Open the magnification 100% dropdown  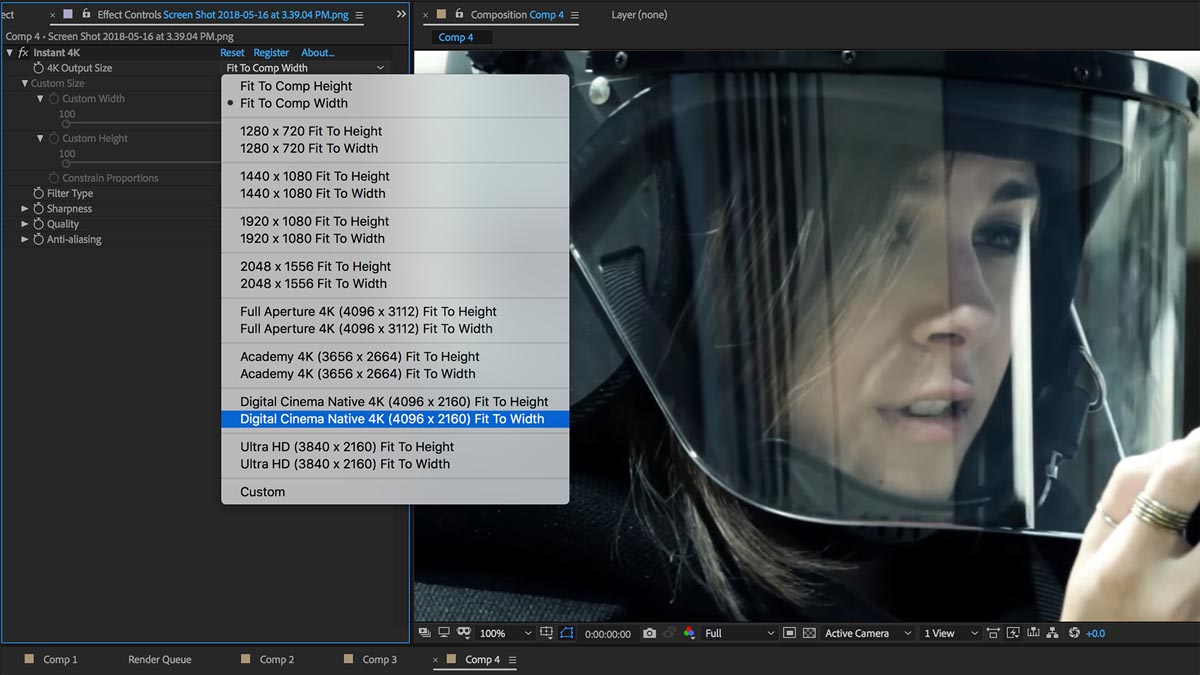pos(506,633)
